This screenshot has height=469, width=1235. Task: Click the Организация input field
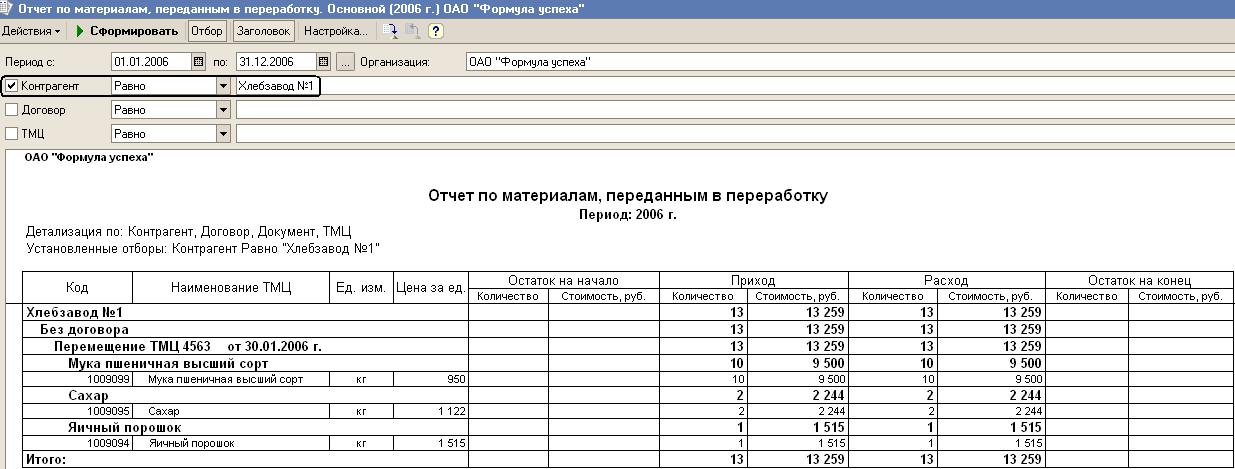coord(840,62)
